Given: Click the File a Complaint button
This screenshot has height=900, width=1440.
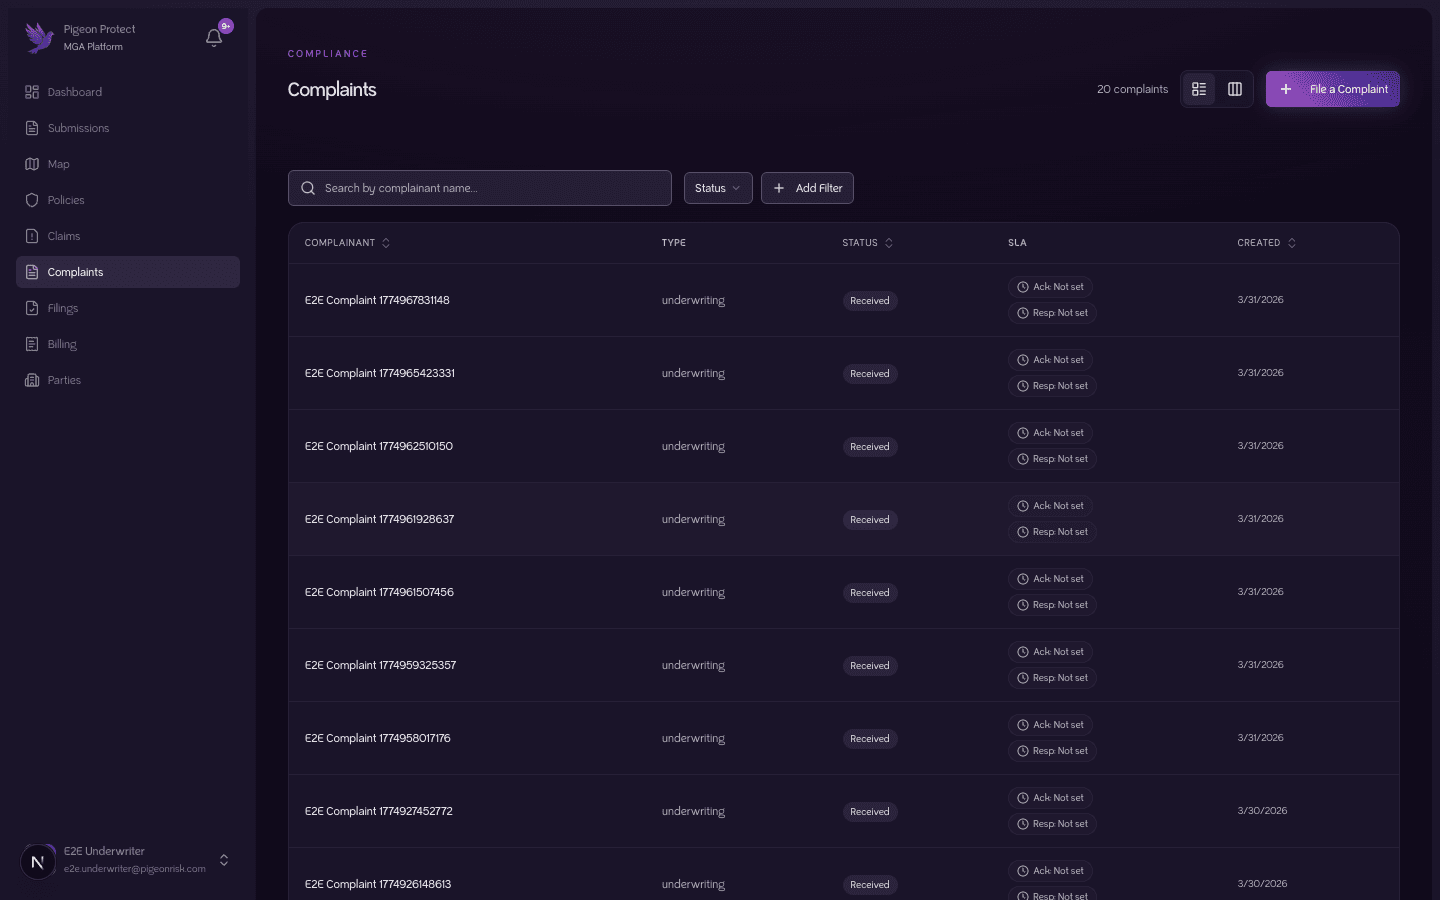Looking at the screenshot, I should (x=1332, y=89).
